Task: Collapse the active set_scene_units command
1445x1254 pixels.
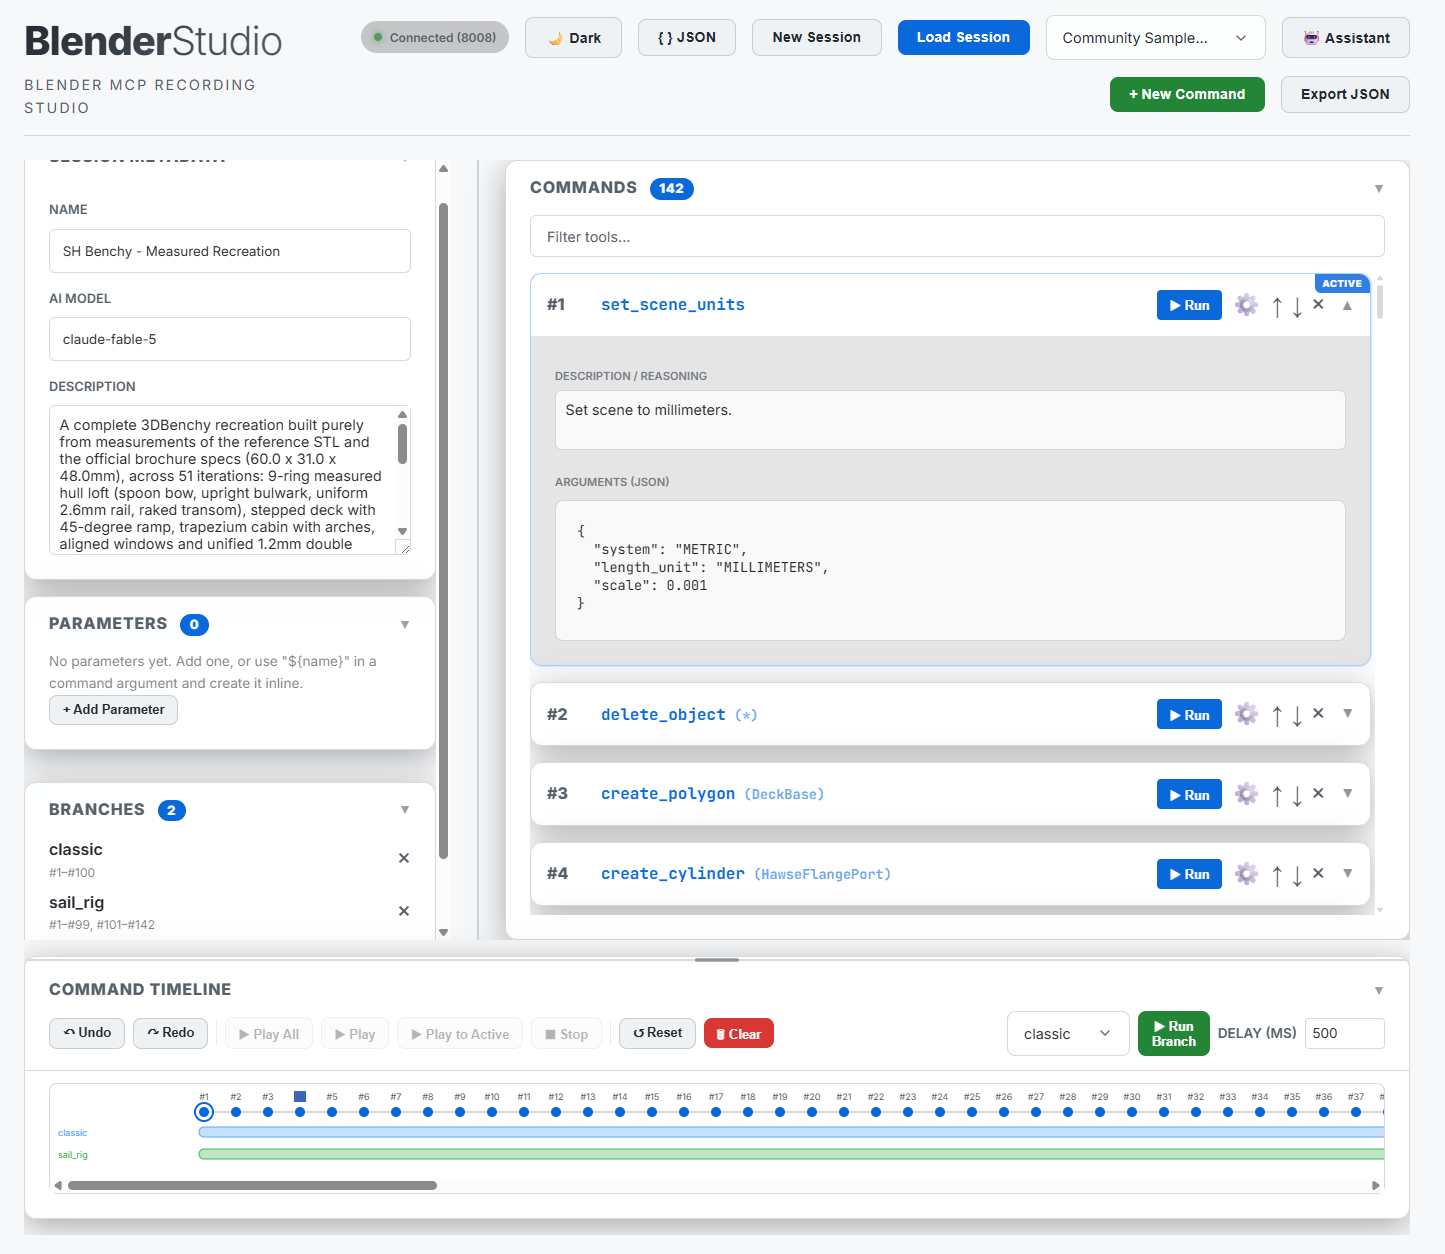Action: click(1348, 305)
